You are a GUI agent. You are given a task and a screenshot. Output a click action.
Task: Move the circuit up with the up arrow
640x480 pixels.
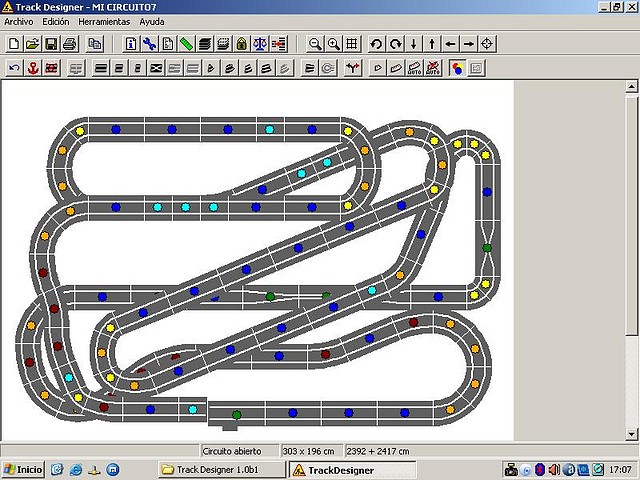pos(432,44)
